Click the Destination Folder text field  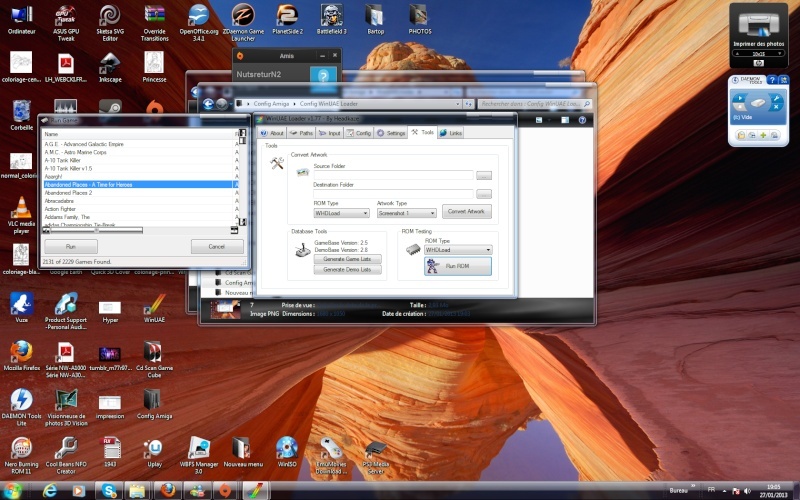(x=393, y=194)
